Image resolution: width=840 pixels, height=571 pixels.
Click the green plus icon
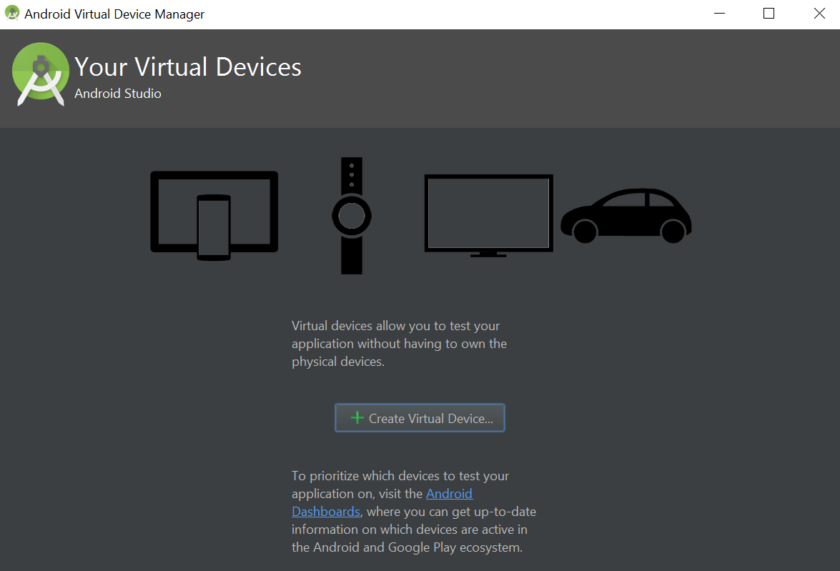point(357,418)
